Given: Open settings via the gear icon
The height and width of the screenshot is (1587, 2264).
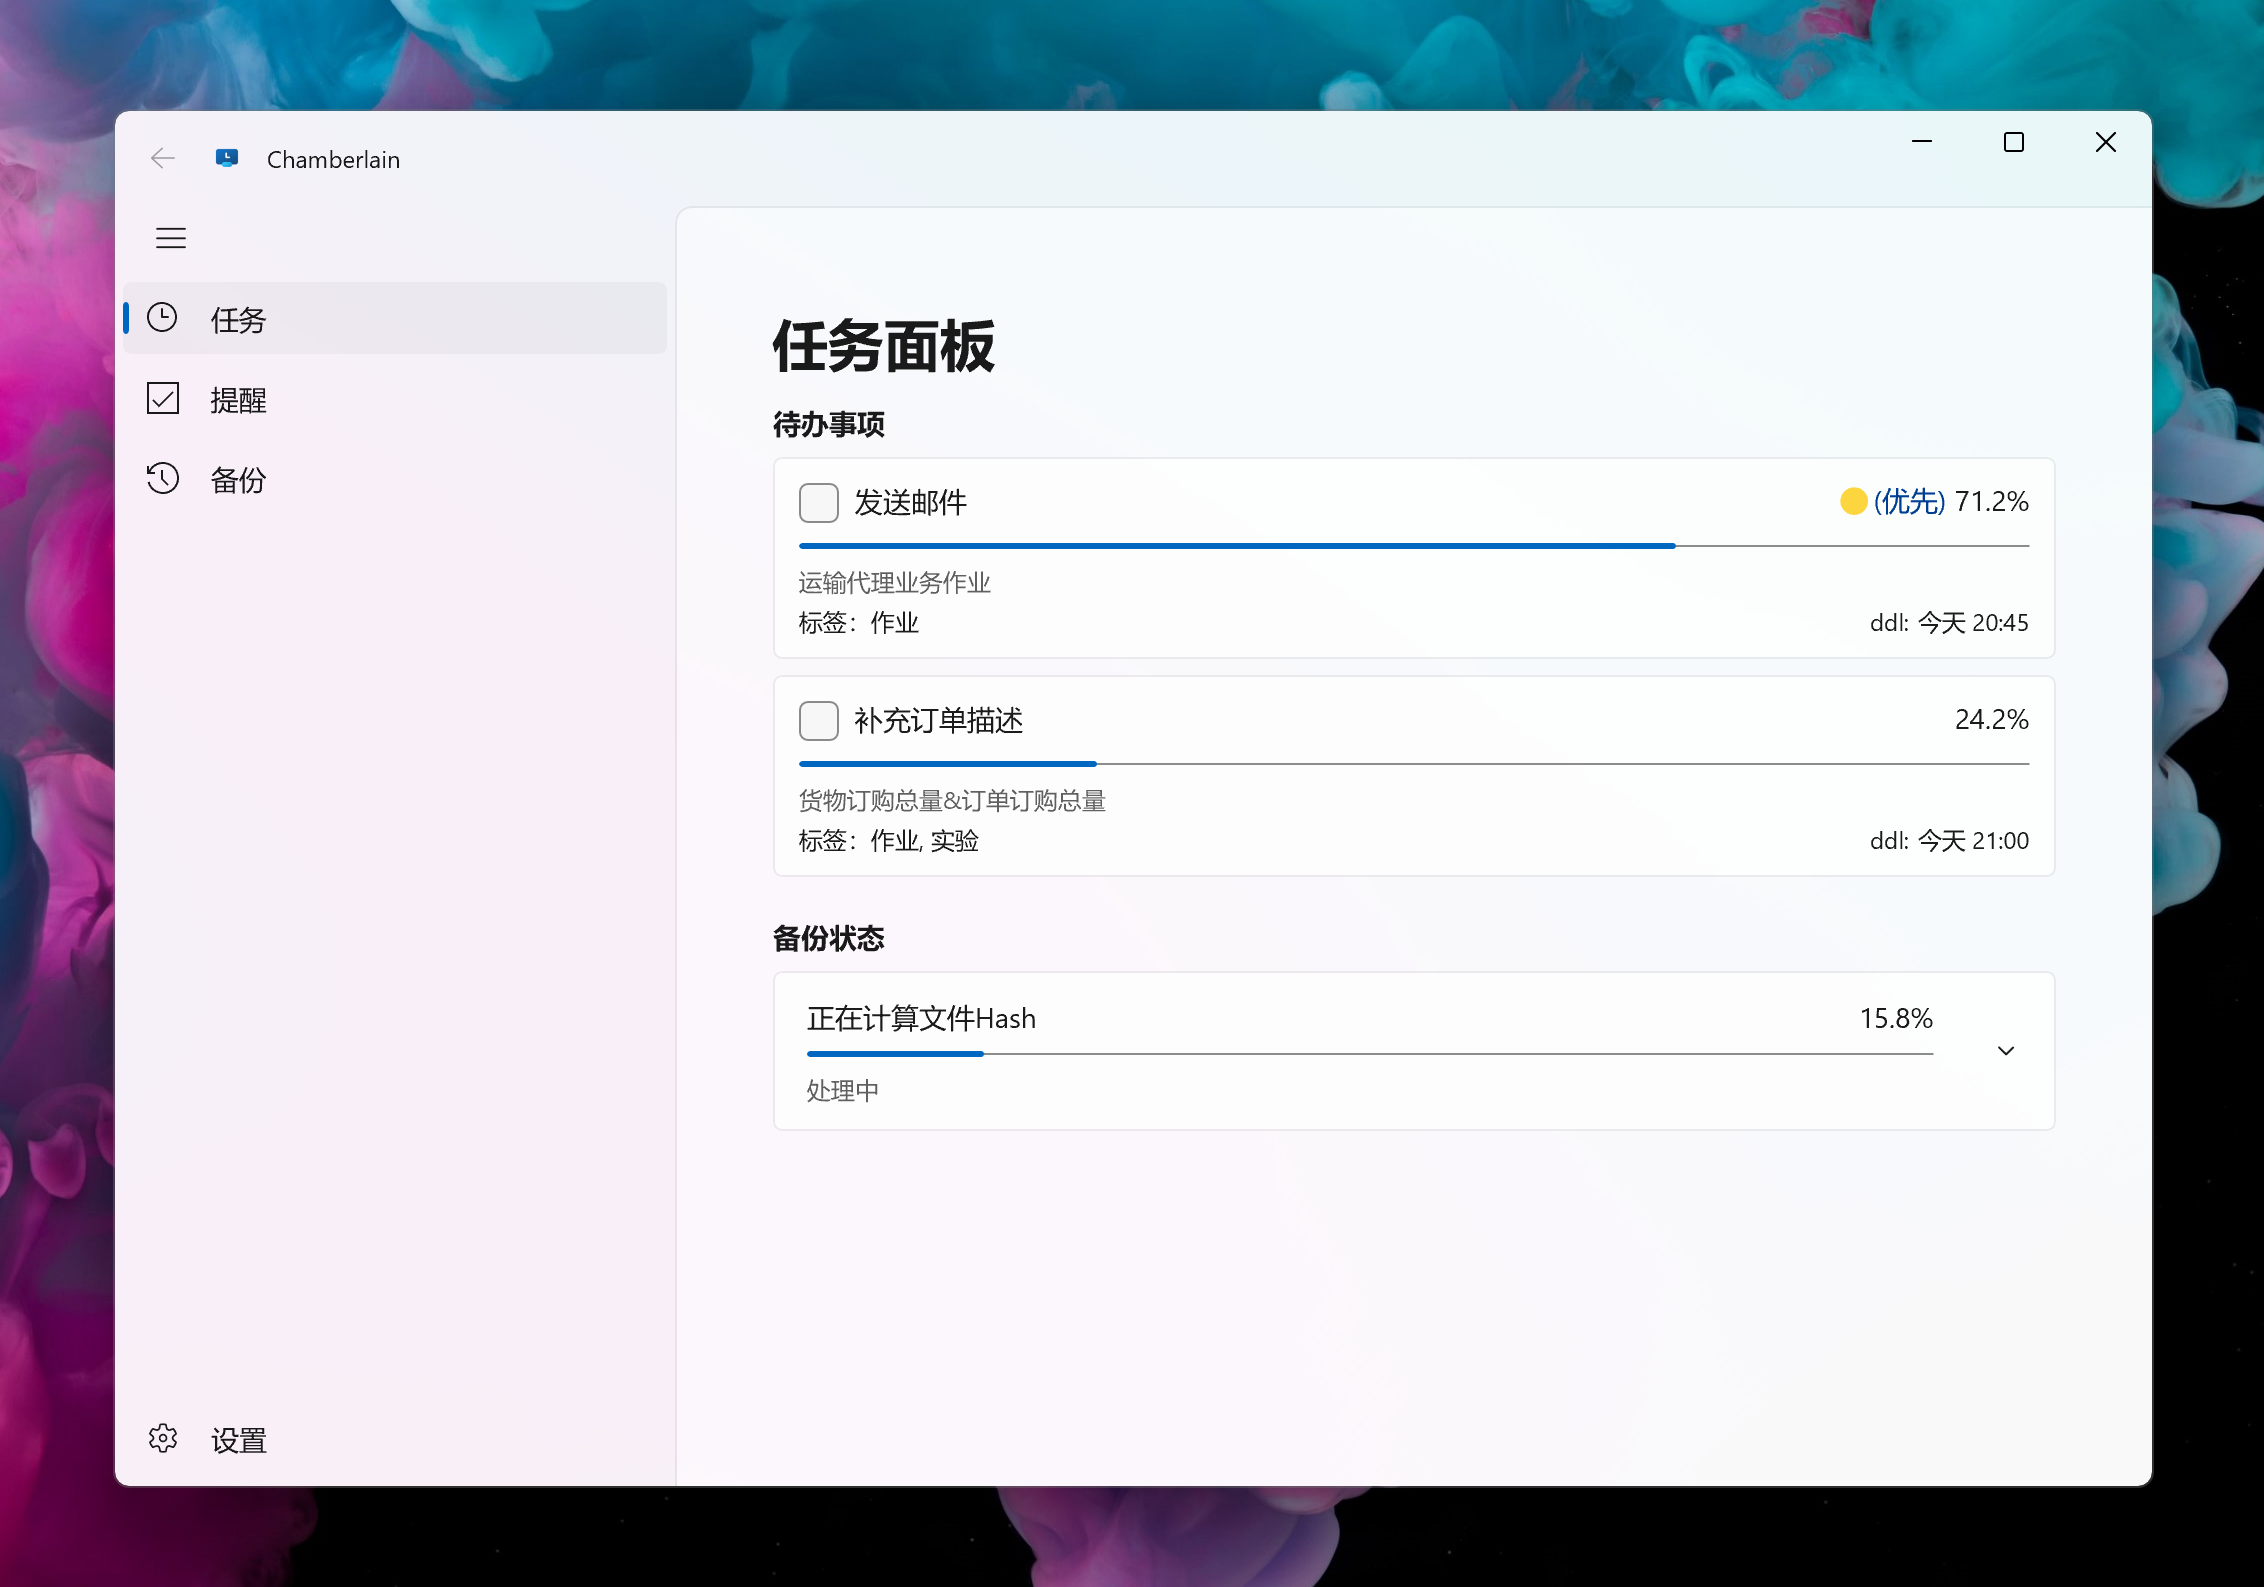Looking at the screenshot, I should coord(162,1438).
